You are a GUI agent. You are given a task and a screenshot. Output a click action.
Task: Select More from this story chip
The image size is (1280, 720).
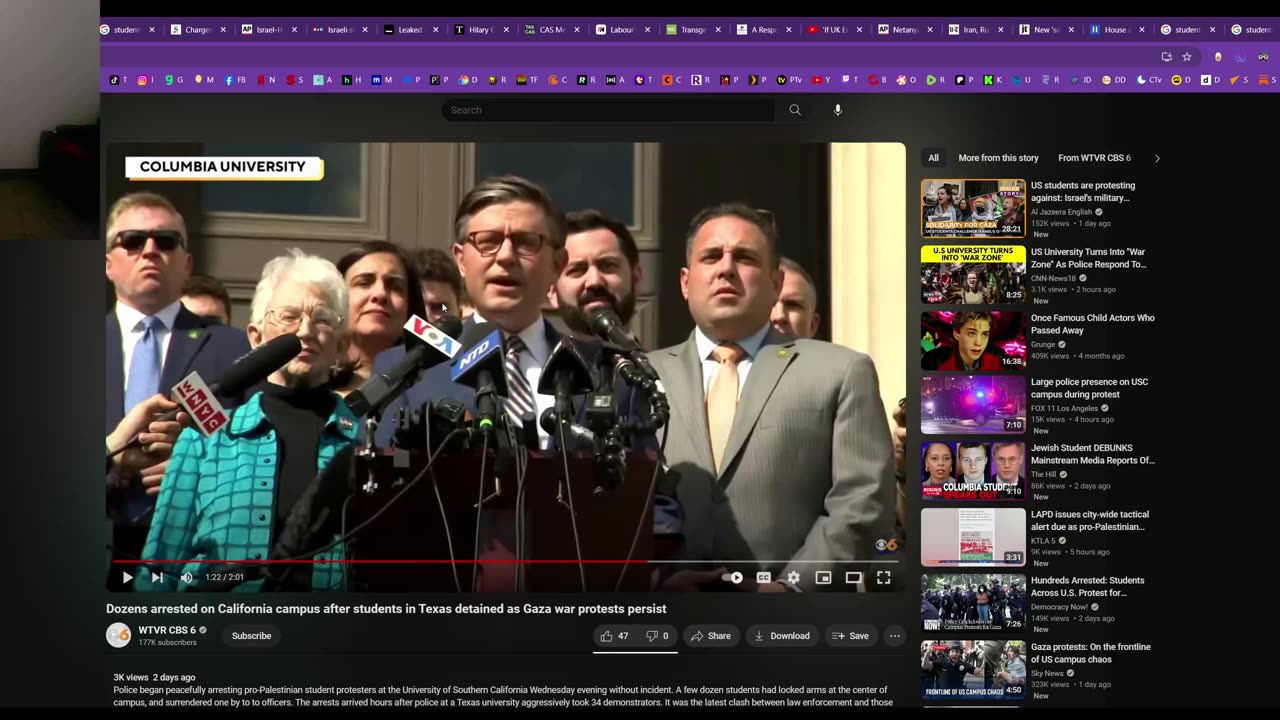998,158
